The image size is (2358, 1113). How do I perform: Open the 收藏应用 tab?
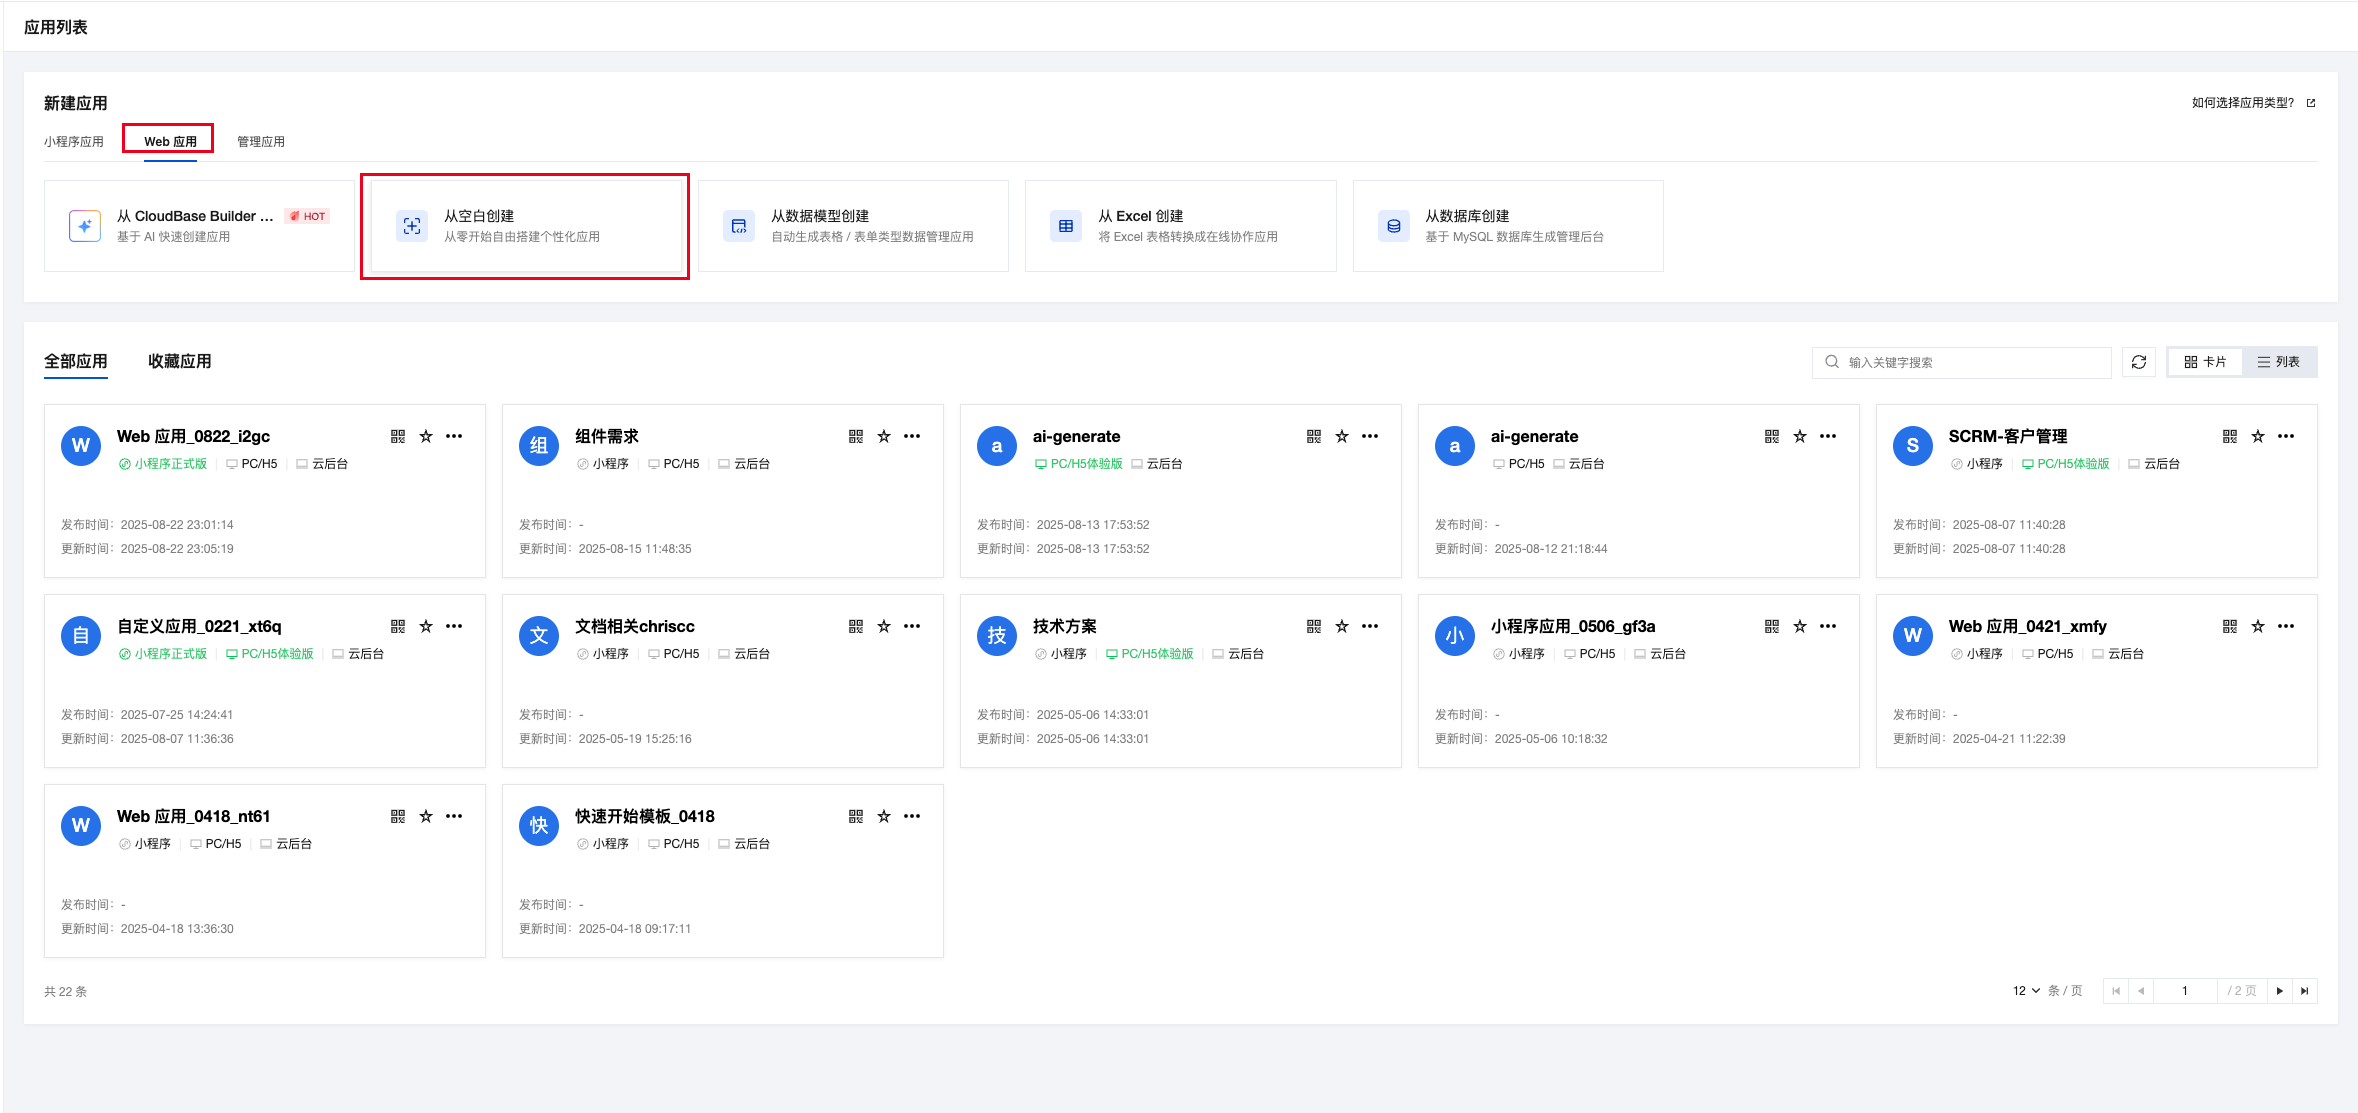[180, 361]
